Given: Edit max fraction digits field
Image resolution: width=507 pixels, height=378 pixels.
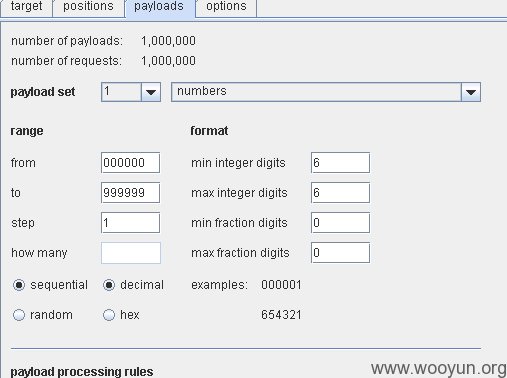Looking at the screenshot, I should (x=340, y=253).
